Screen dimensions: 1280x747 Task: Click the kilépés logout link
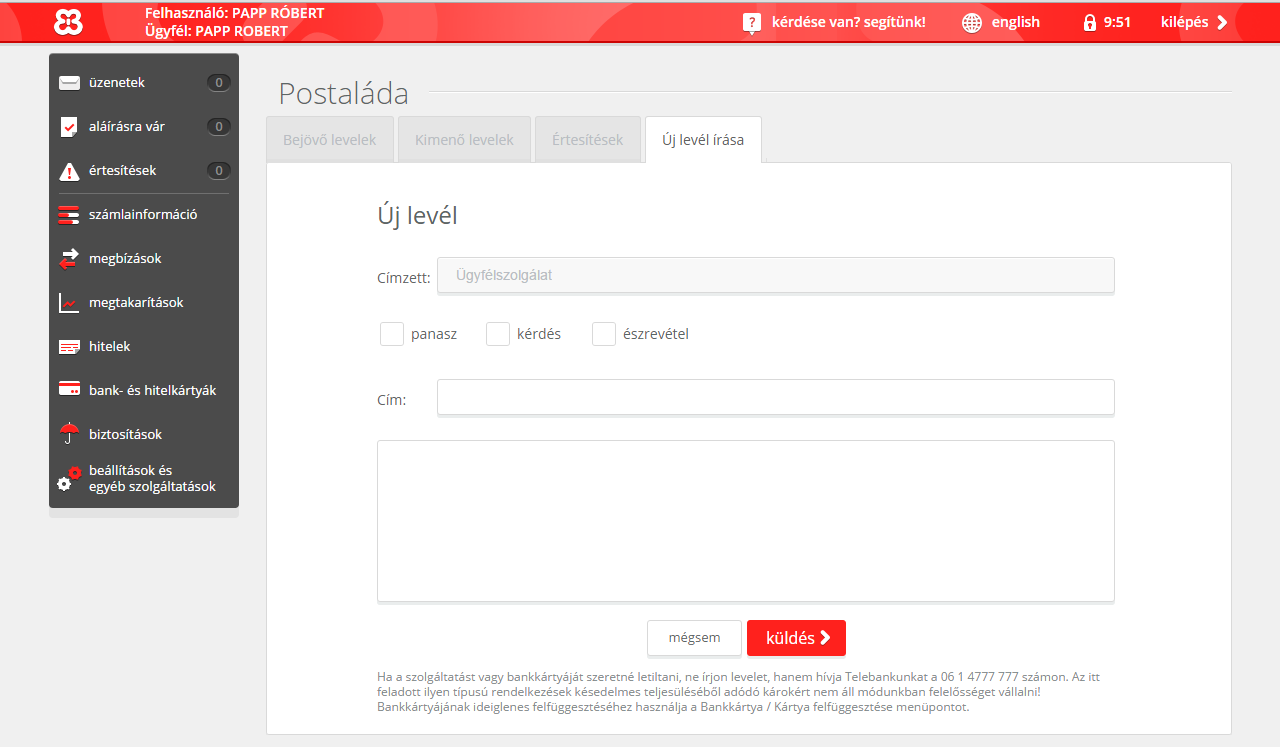pos(1184,22)
